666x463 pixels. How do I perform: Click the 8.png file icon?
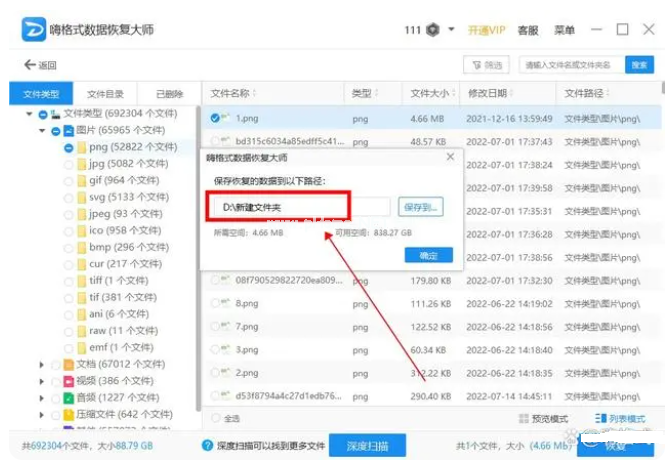[226, 302]
